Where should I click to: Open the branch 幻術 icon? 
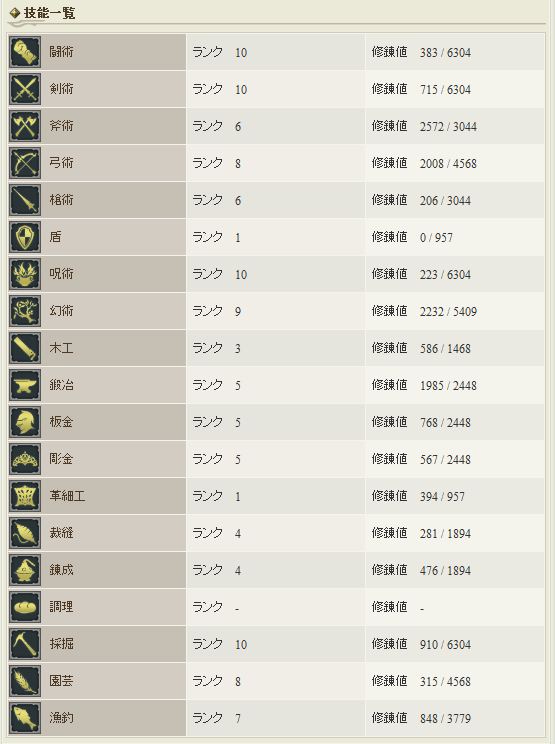pyautogui.click(x=25, y=311)
